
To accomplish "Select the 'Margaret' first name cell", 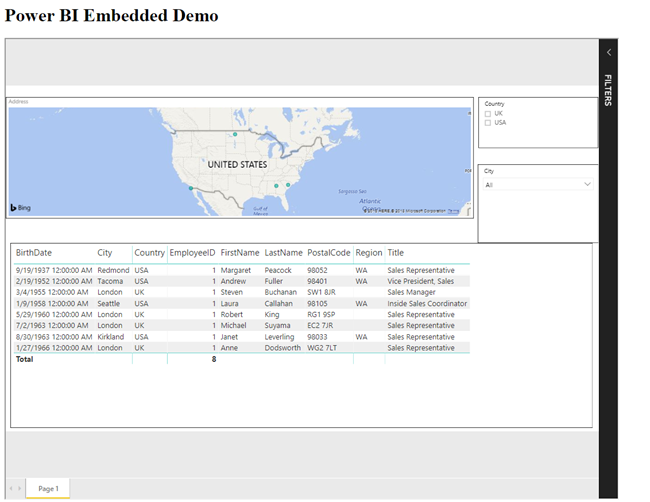I will tap(235, 270).
